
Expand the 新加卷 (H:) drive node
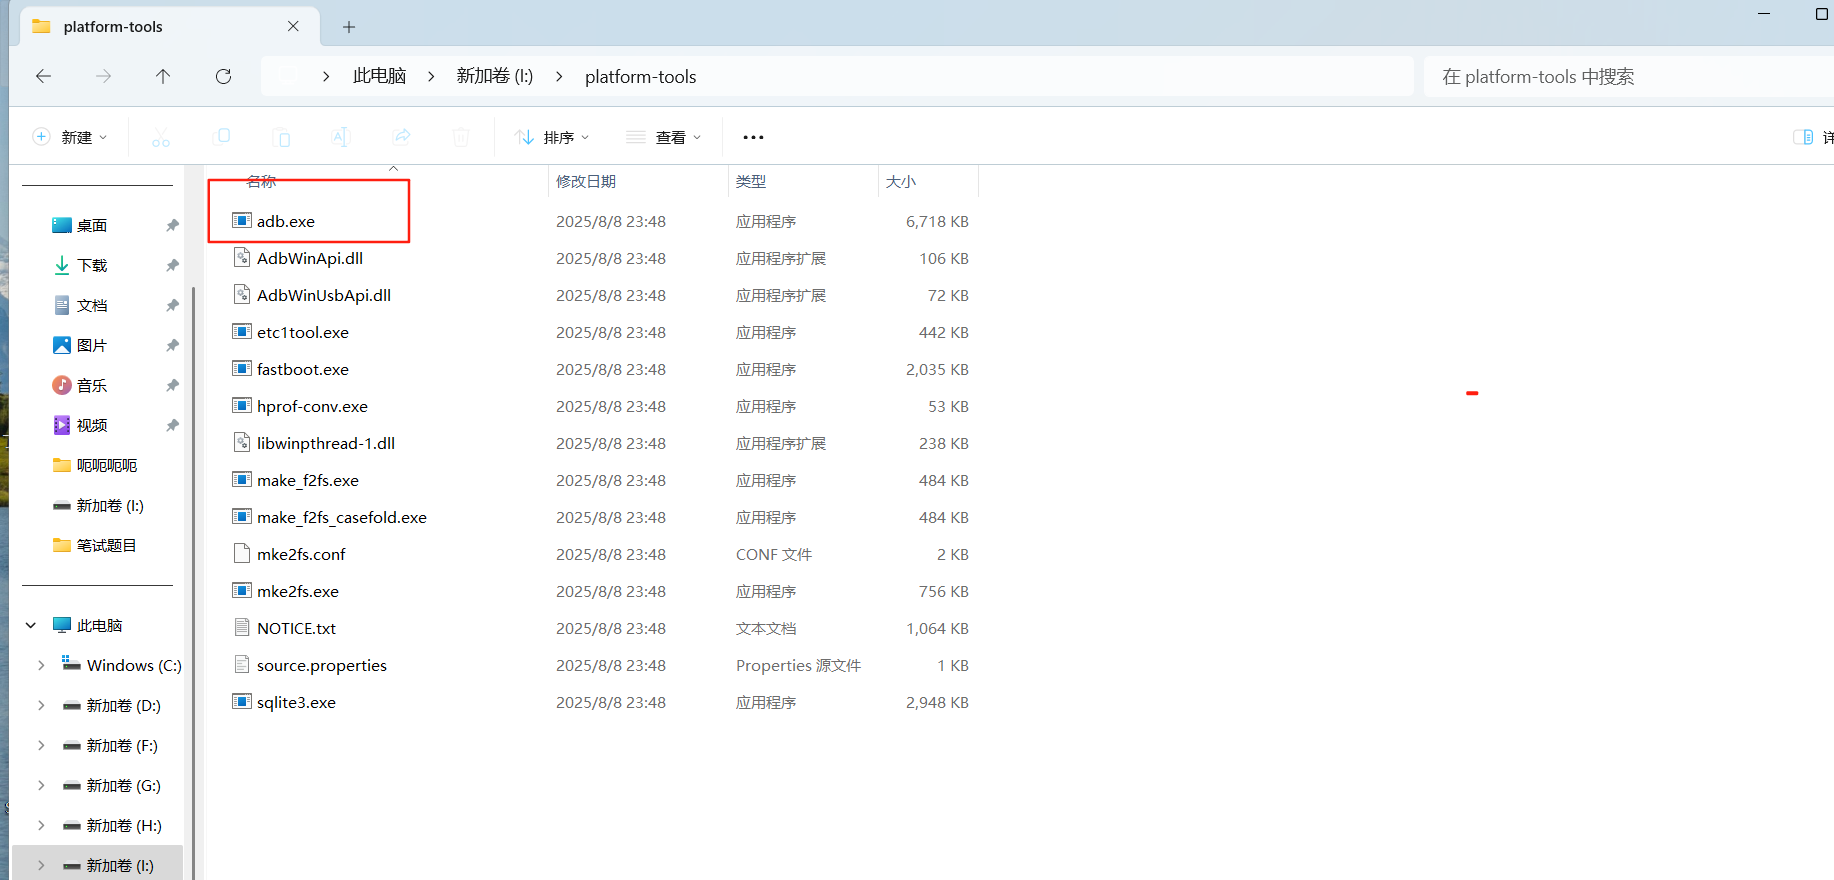click(x=41, y=825)
